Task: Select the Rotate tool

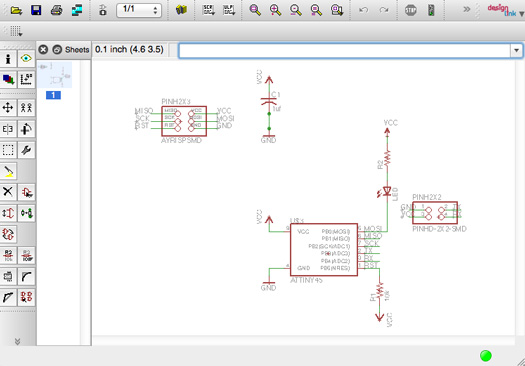Action: (x=26, y=129)
